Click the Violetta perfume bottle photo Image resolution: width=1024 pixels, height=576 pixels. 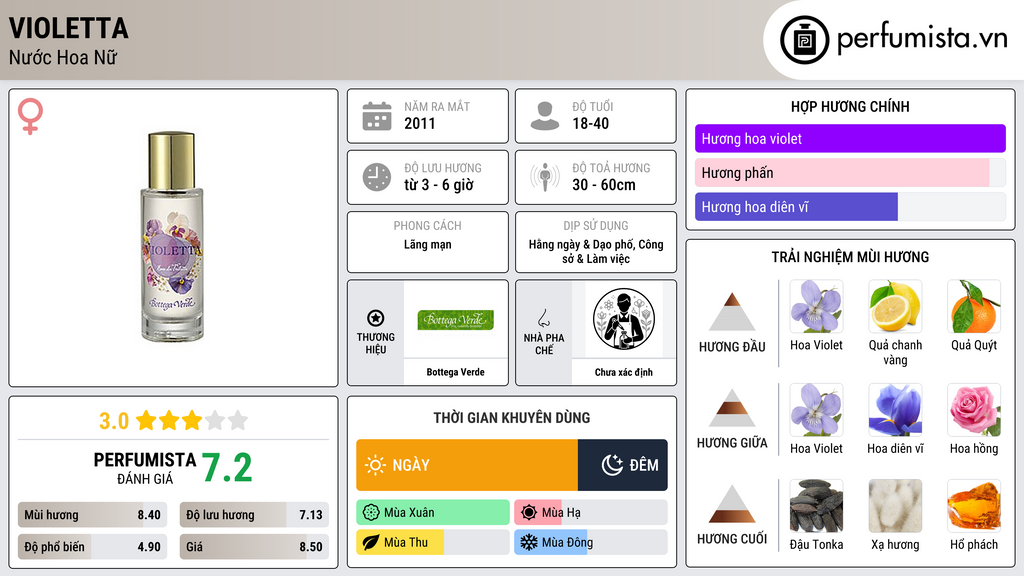click(x=172, y=237)
